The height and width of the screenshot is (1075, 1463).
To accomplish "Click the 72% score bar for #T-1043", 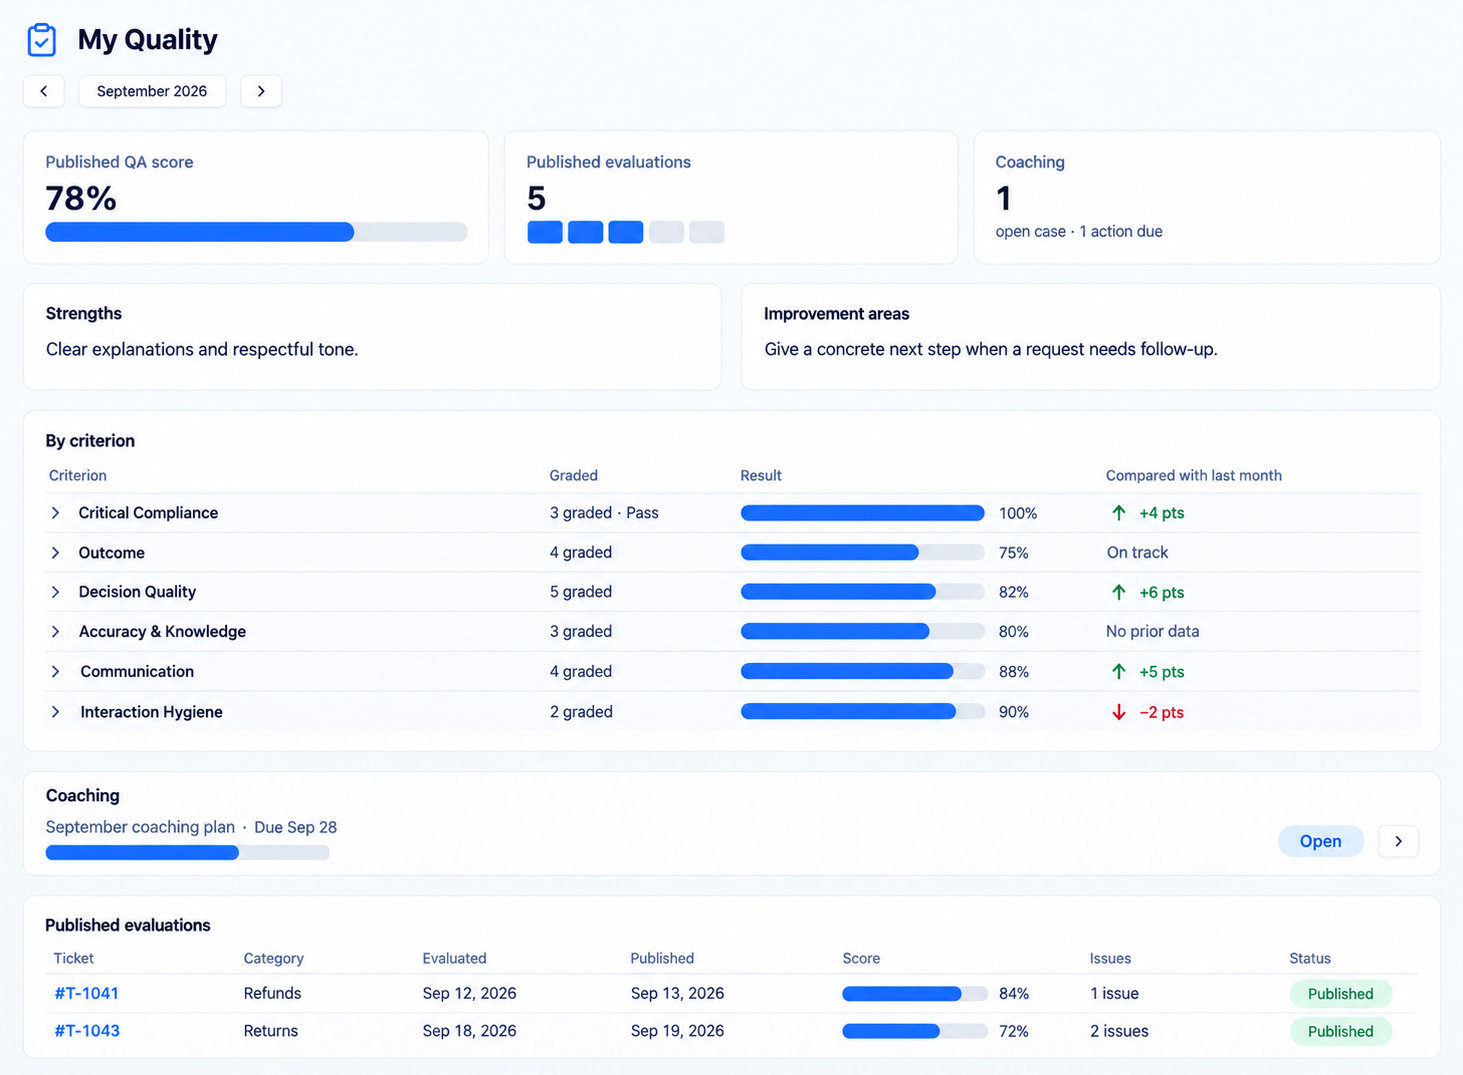I will 915,1031.
